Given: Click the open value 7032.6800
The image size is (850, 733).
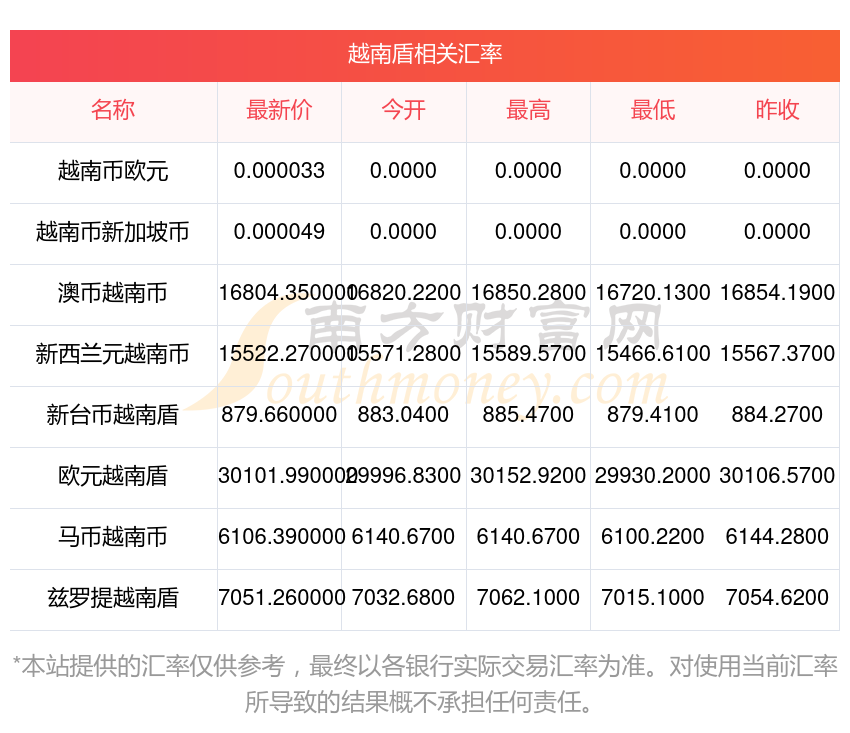Looking at the screenshot, I should pos(403,597).
